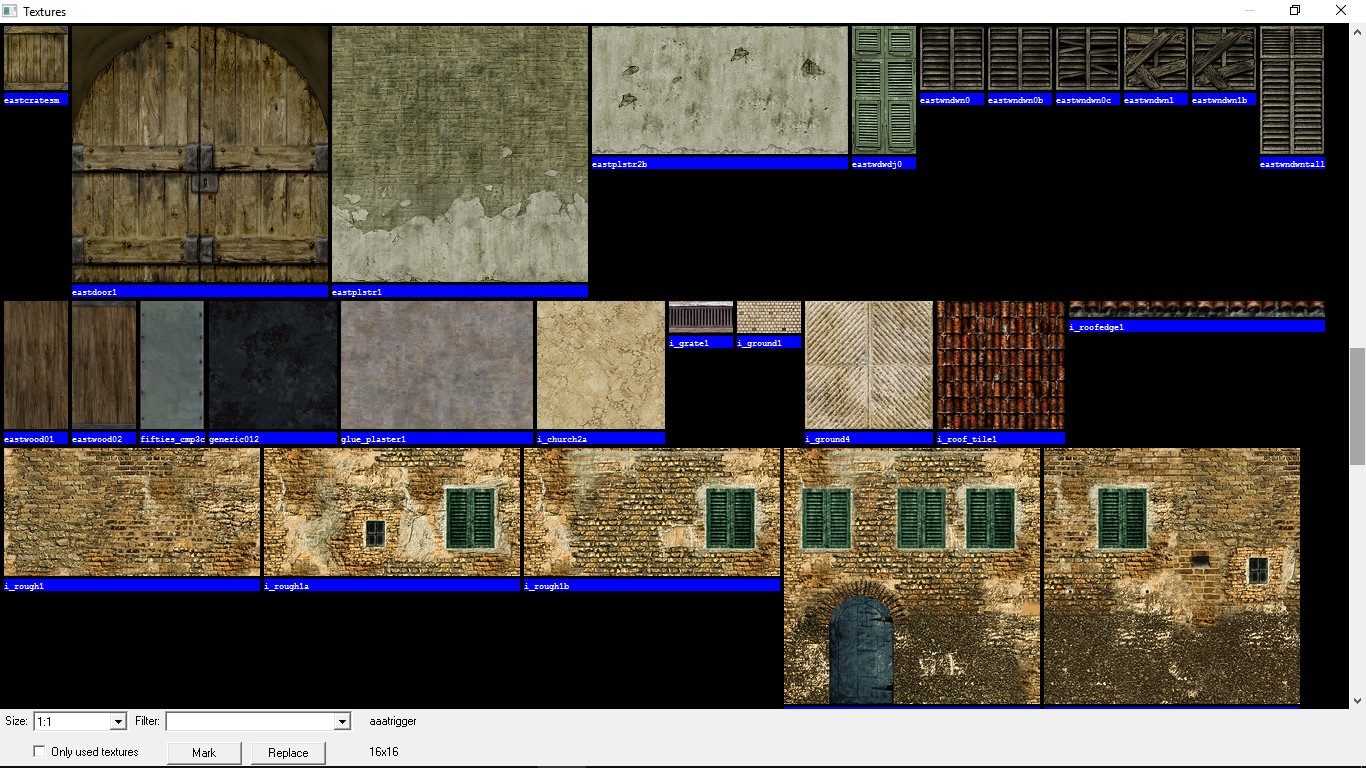Click the i_grate1 grate texture
The image size is (1366, 768).
click(x=700, y=318)
